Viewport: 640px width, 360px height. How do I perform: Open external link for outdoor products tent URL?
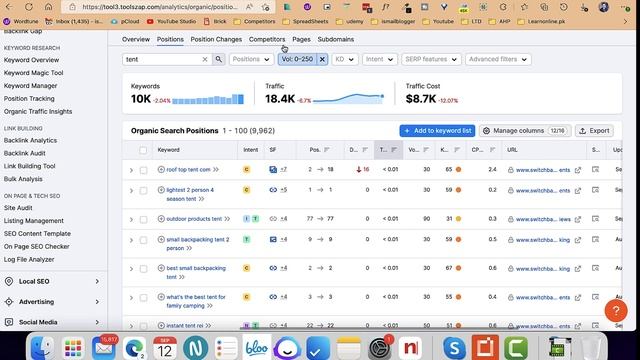tap(578, 220)
